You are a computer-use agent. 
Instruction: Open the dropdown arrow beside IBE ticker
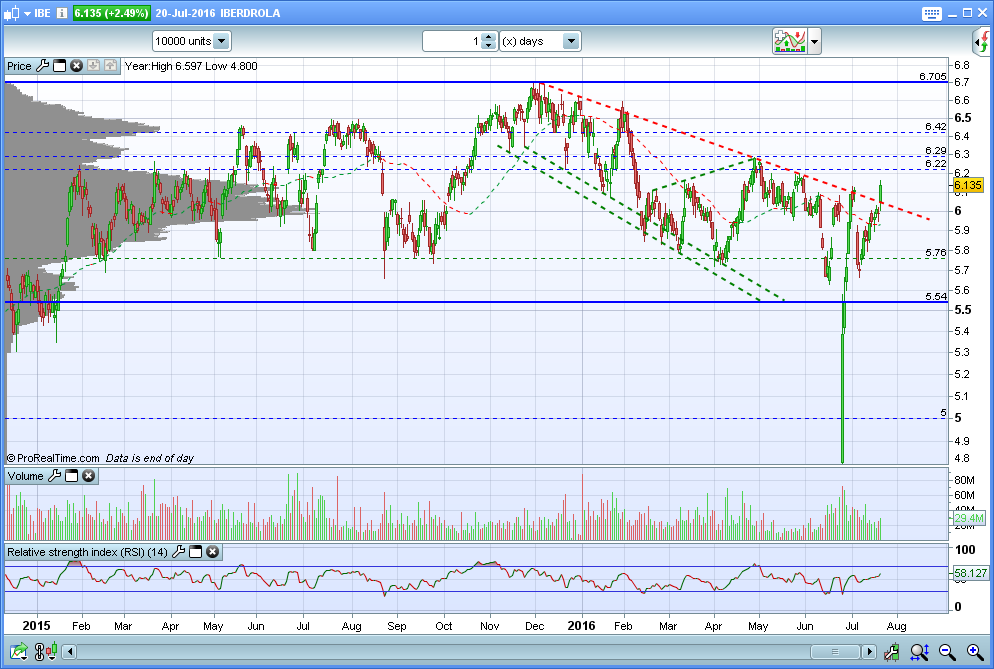tap(27, 13)
